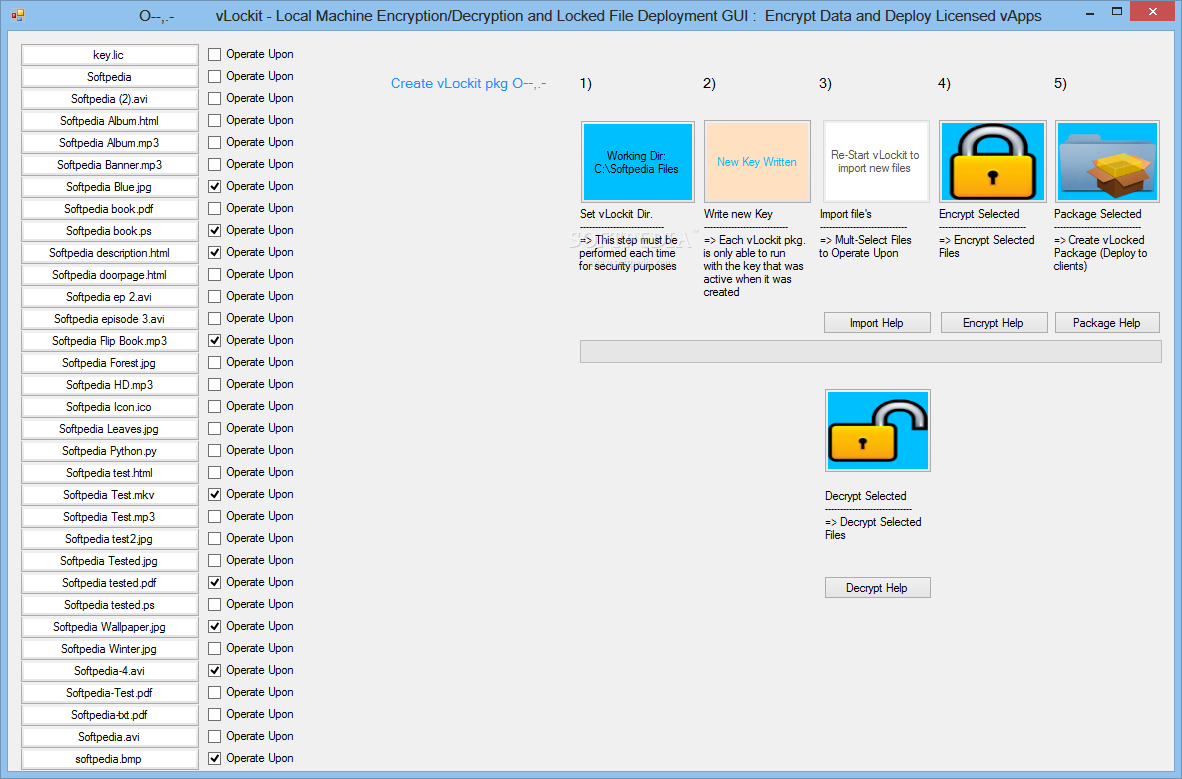Click the Re-Start vLockit import tile

[875, 161]
